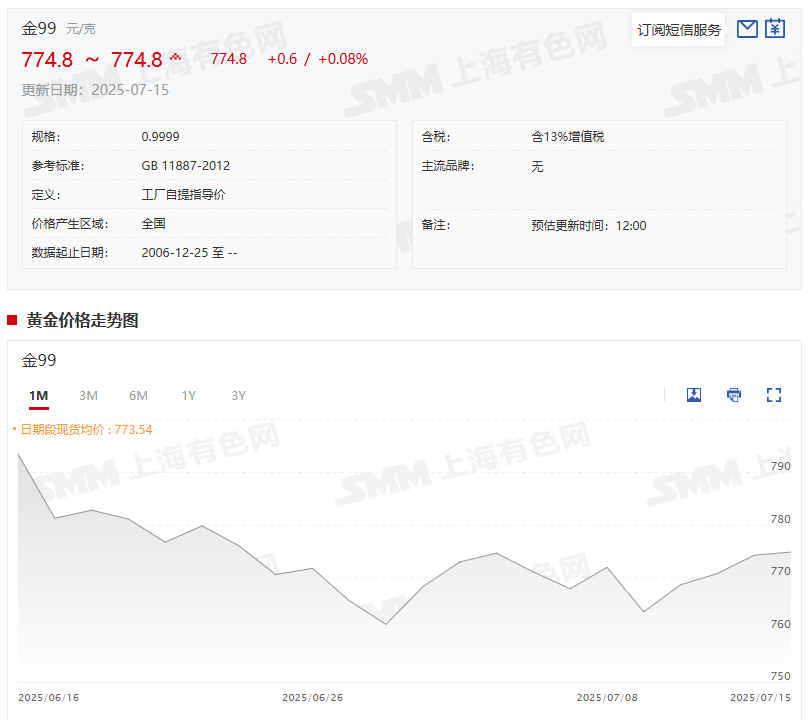808x720 pixels.
Task: Click the 金99 chart title
Action: pos(39,360)
